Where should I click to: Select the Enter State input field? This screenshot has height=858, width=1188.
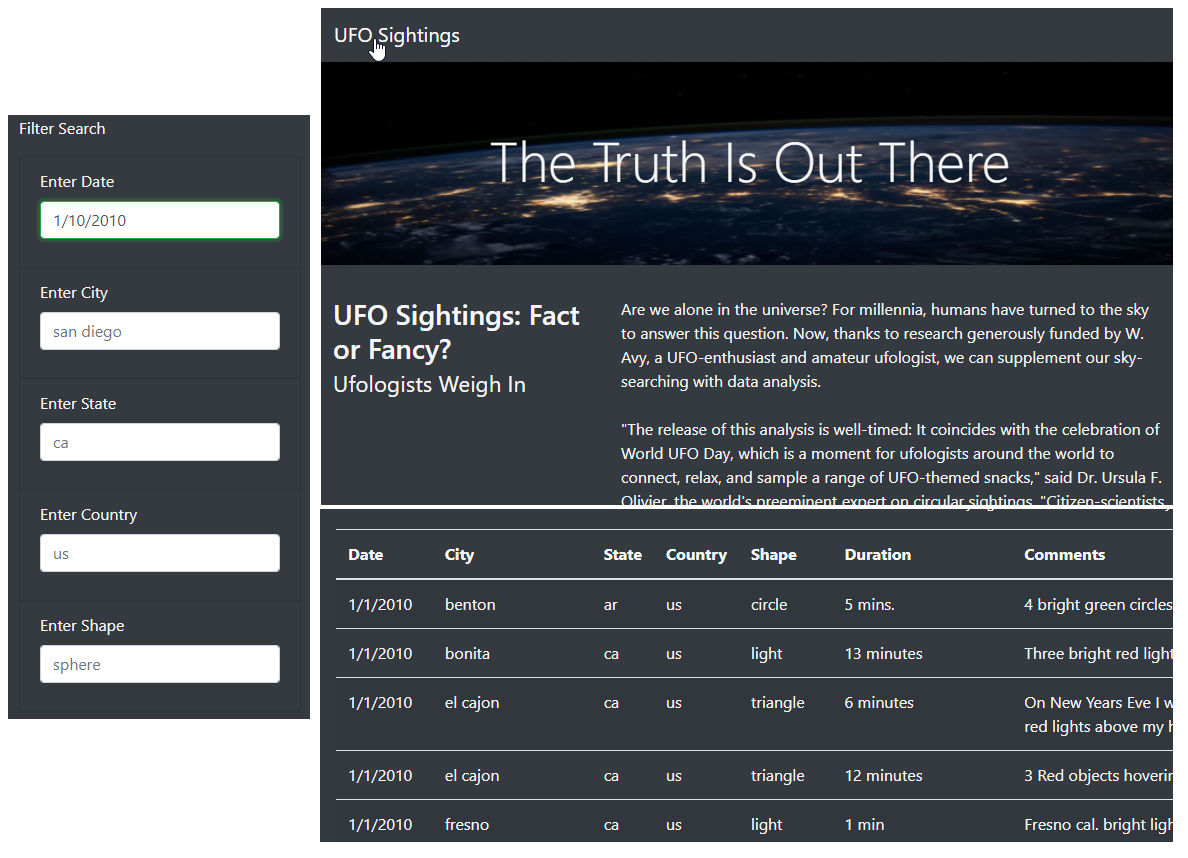pos(160,442)
